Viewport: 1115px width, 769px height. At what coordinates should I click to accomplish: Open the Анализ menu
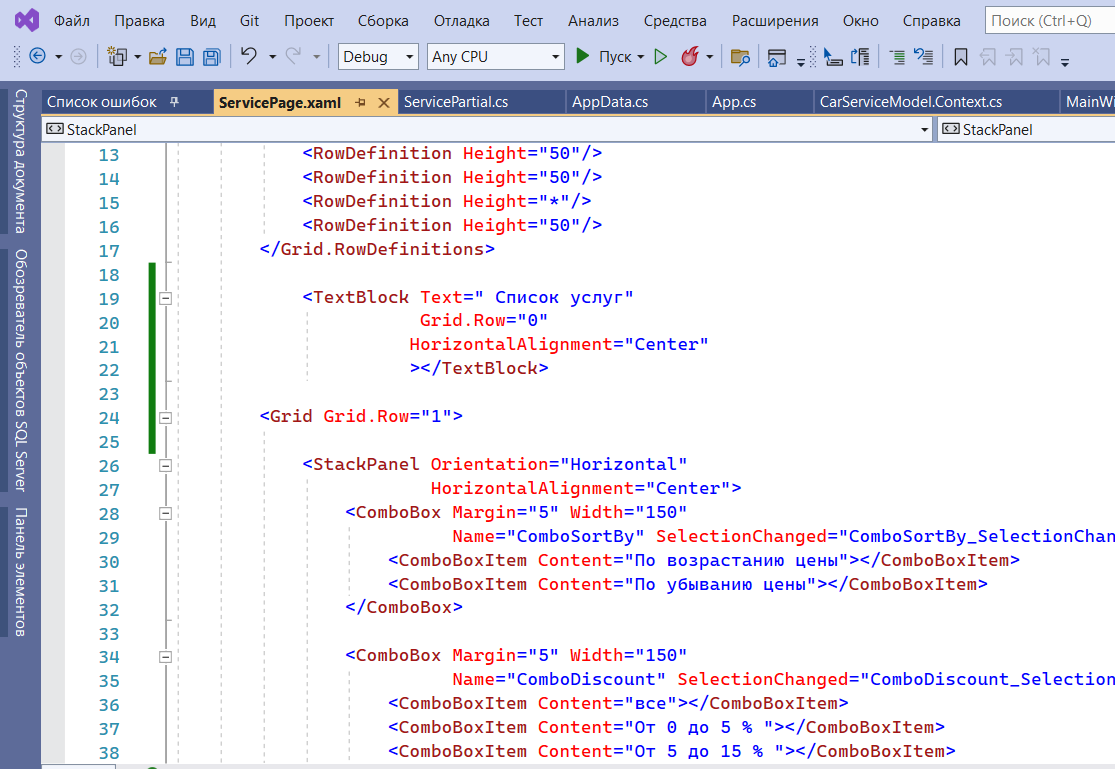(x=594, y=21)
